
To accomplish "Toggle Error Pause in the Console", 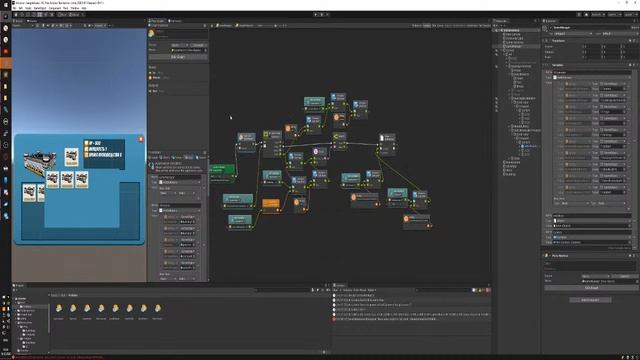I will pyautogui.click(x=360, y=290).
